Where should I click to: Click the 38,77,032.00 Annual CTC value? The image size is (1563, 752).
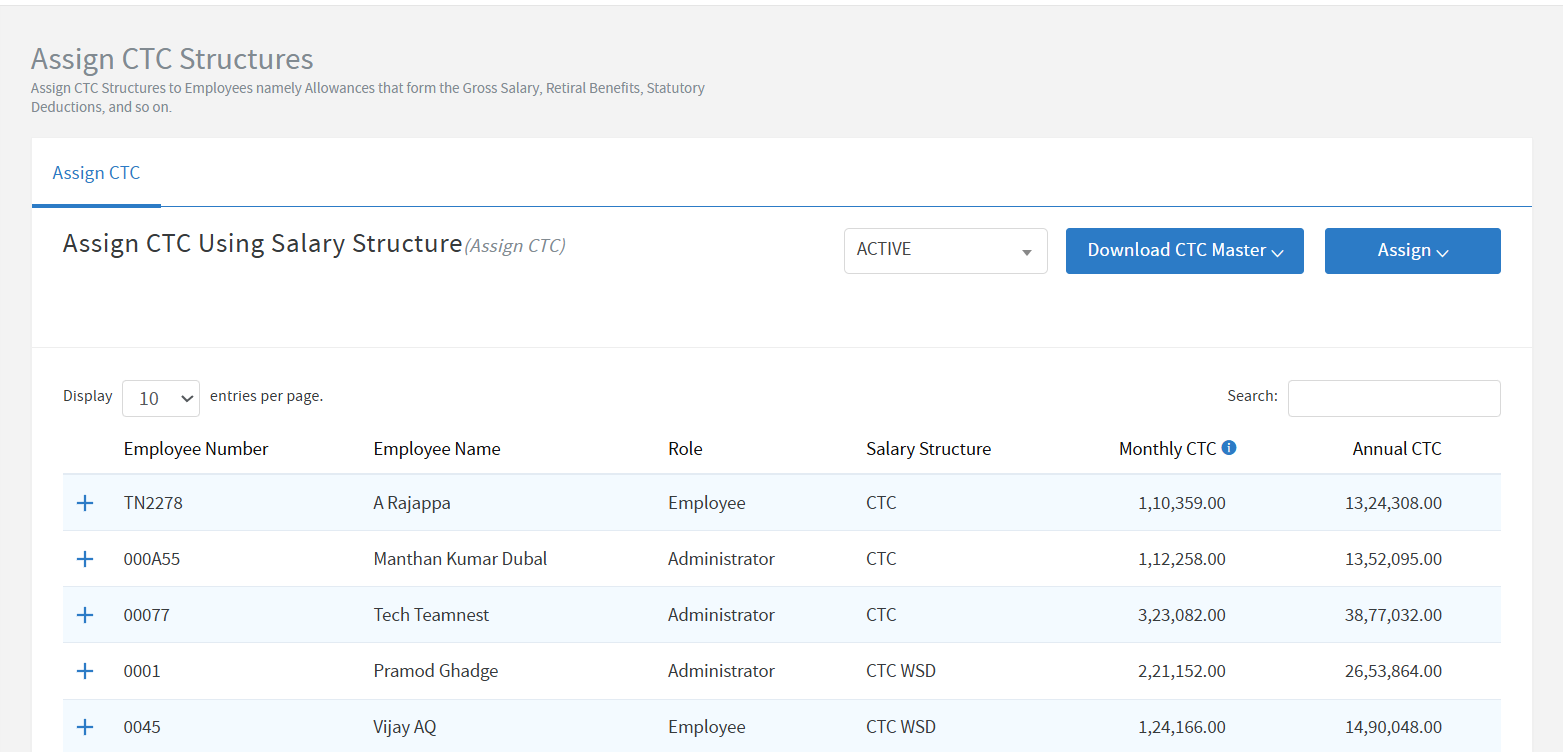tap(1393, 615)
